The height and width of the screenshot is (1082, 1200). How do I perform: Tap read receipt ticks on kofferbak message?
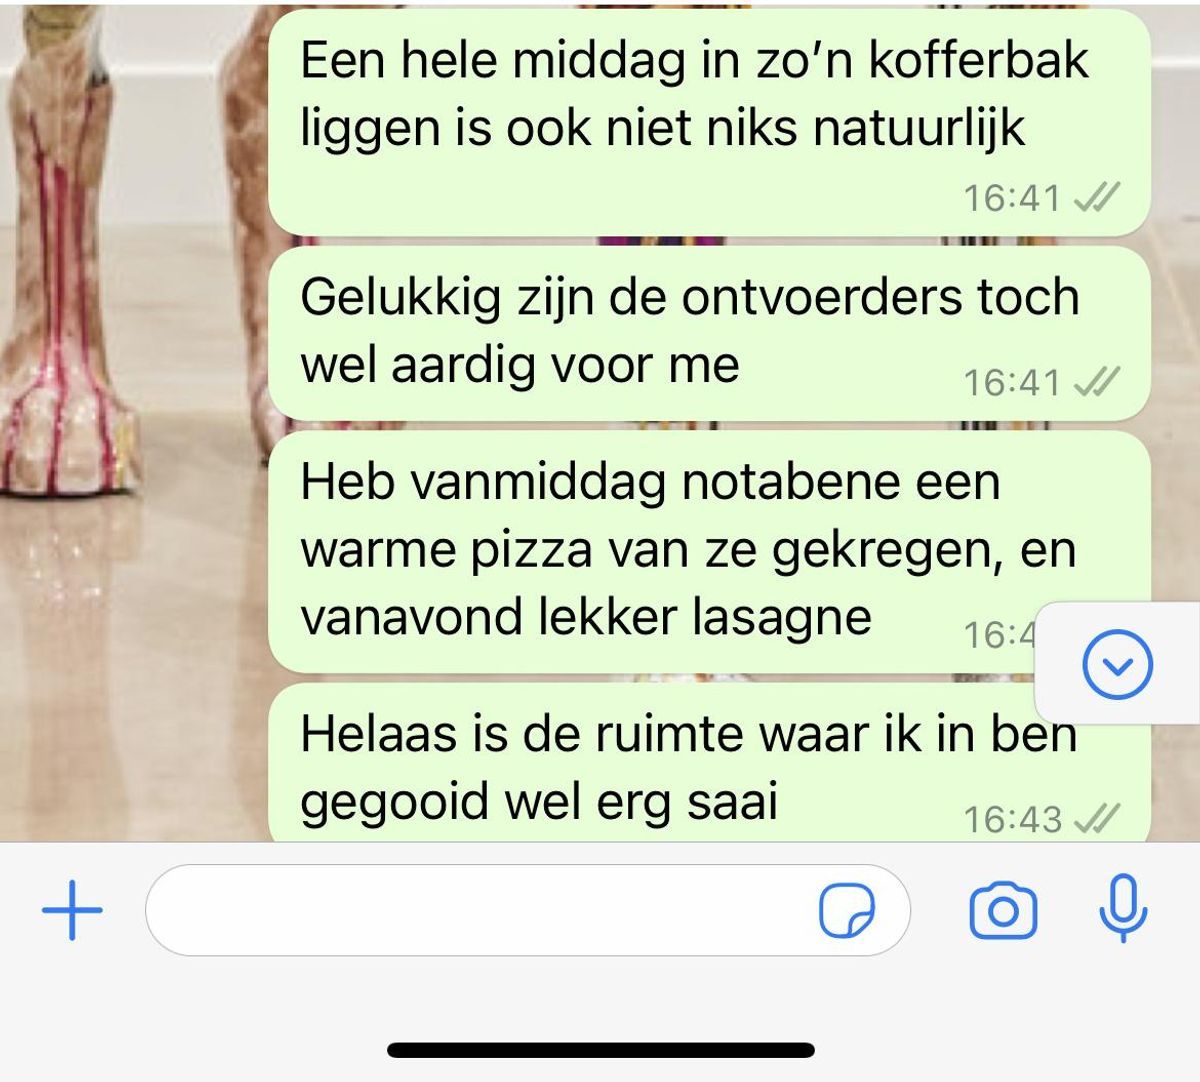[1096, 197]
